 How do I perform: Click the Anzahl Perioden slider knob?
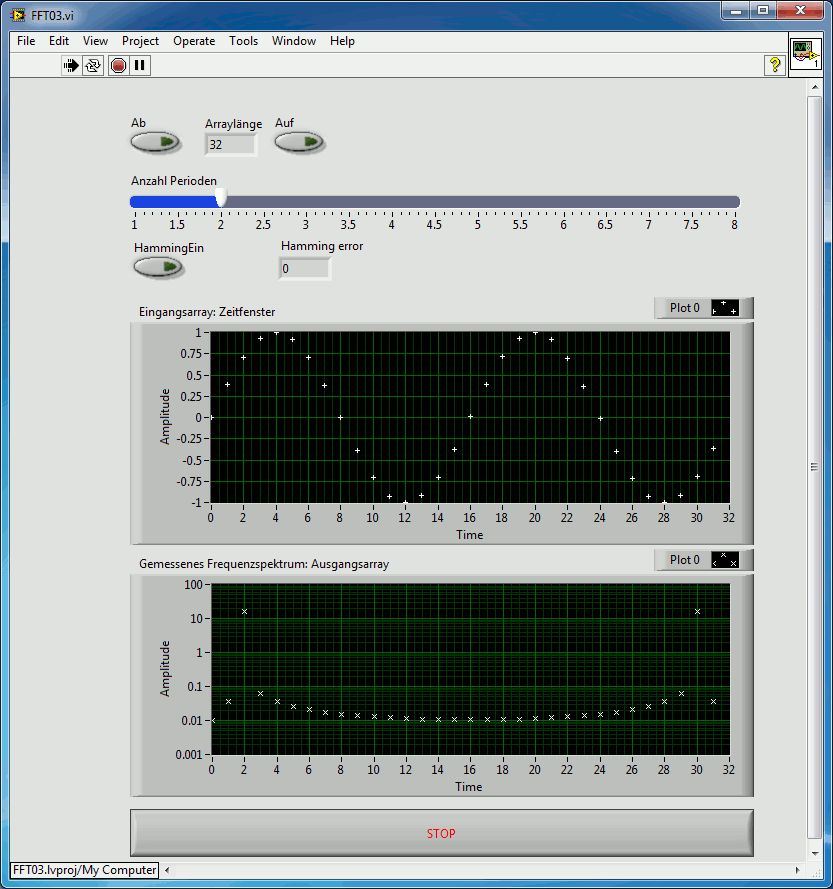pos(221,199)
